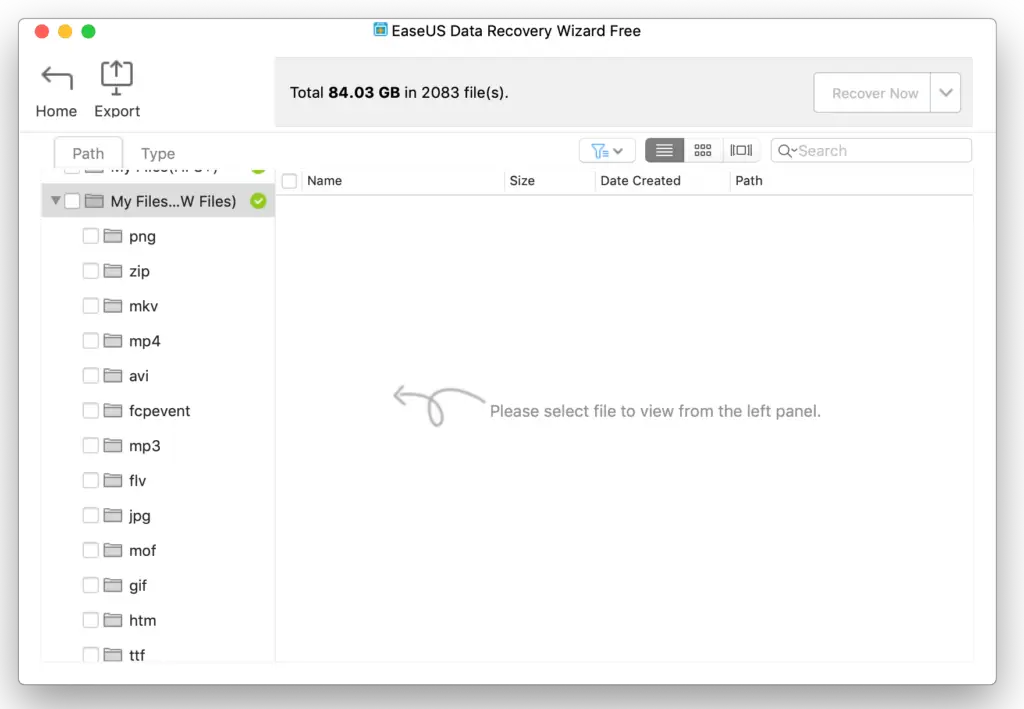The image size is (1024, 709).
Task: Select the ttf folder icon
Action: tap(113, 654)
